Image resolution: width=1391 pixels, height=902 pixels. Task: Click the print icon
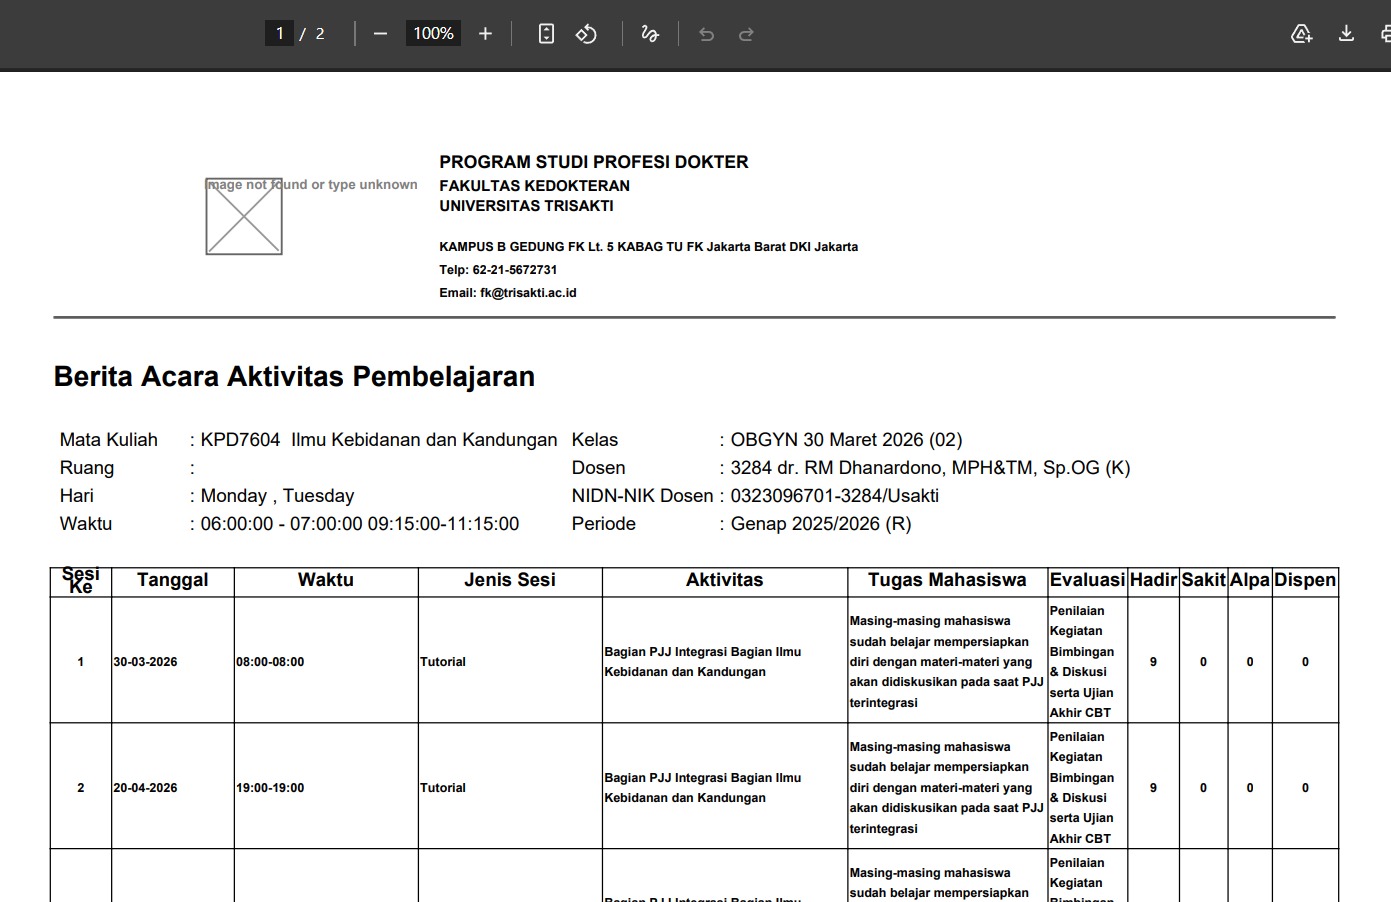[x=1385, y=34]
